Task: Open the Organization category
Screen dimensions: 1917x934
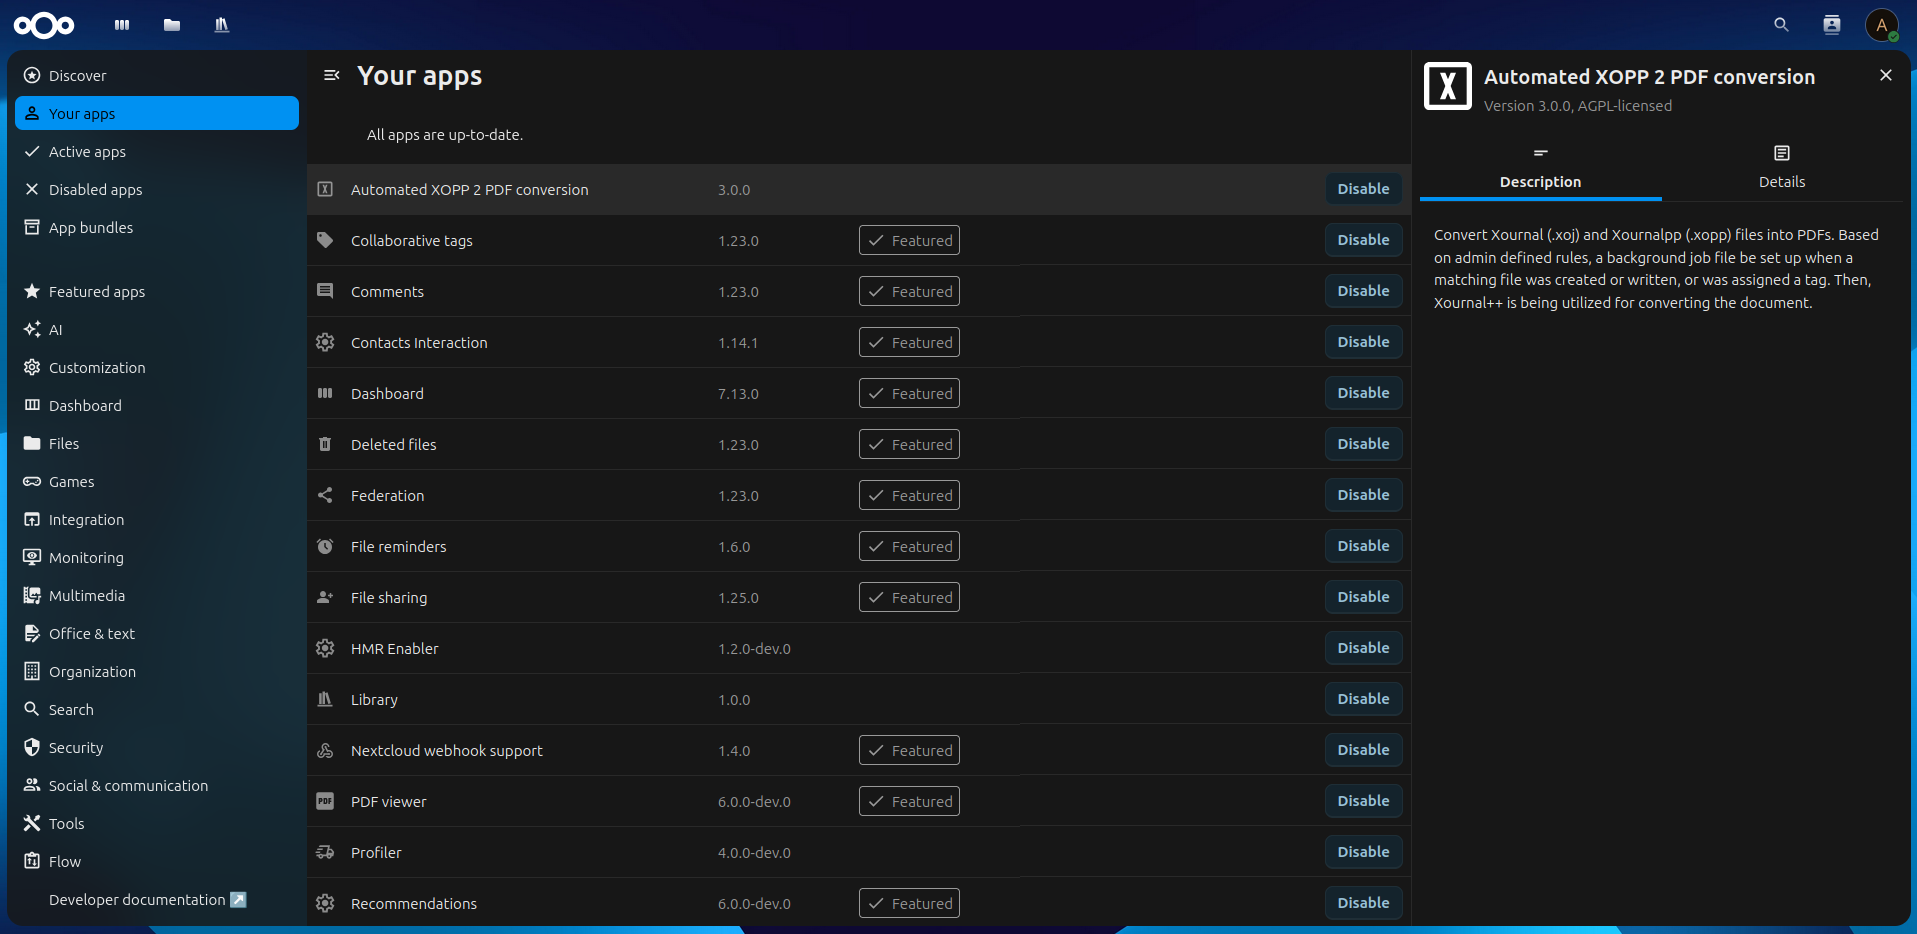Action: 157,671
